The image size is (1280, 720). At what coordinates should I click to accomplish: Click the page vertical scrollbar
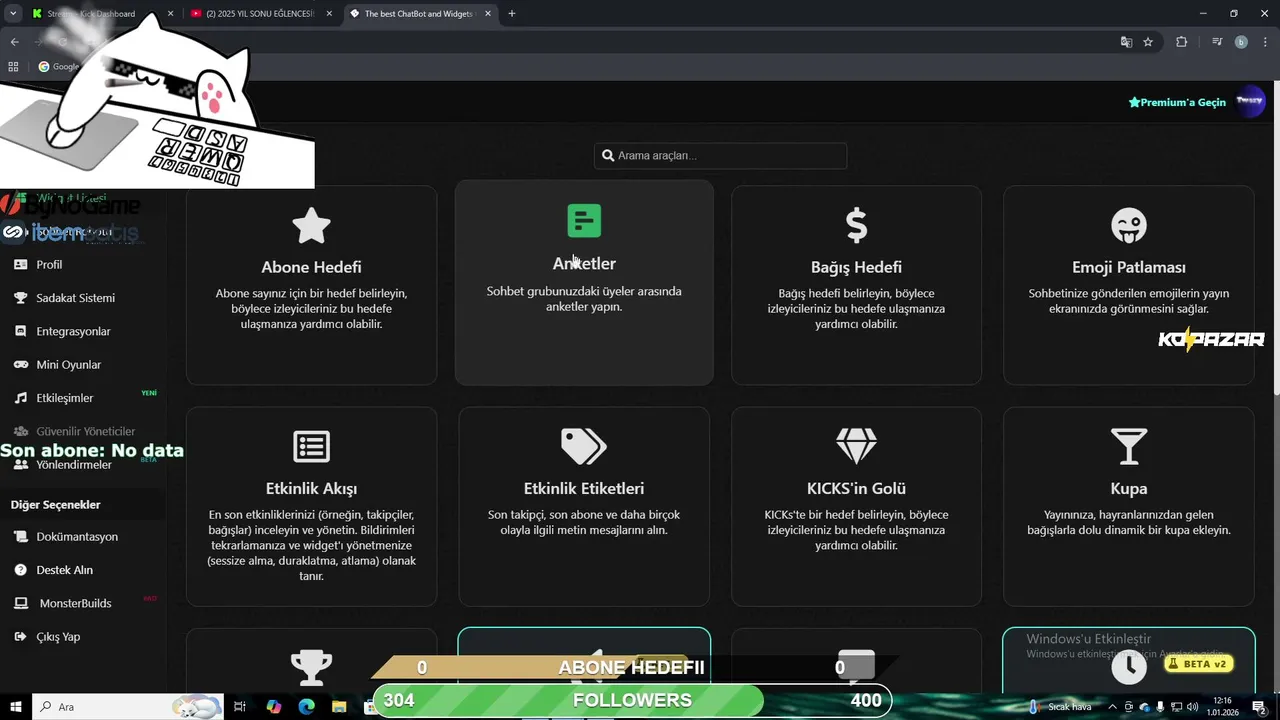(x=1275, y=240)
